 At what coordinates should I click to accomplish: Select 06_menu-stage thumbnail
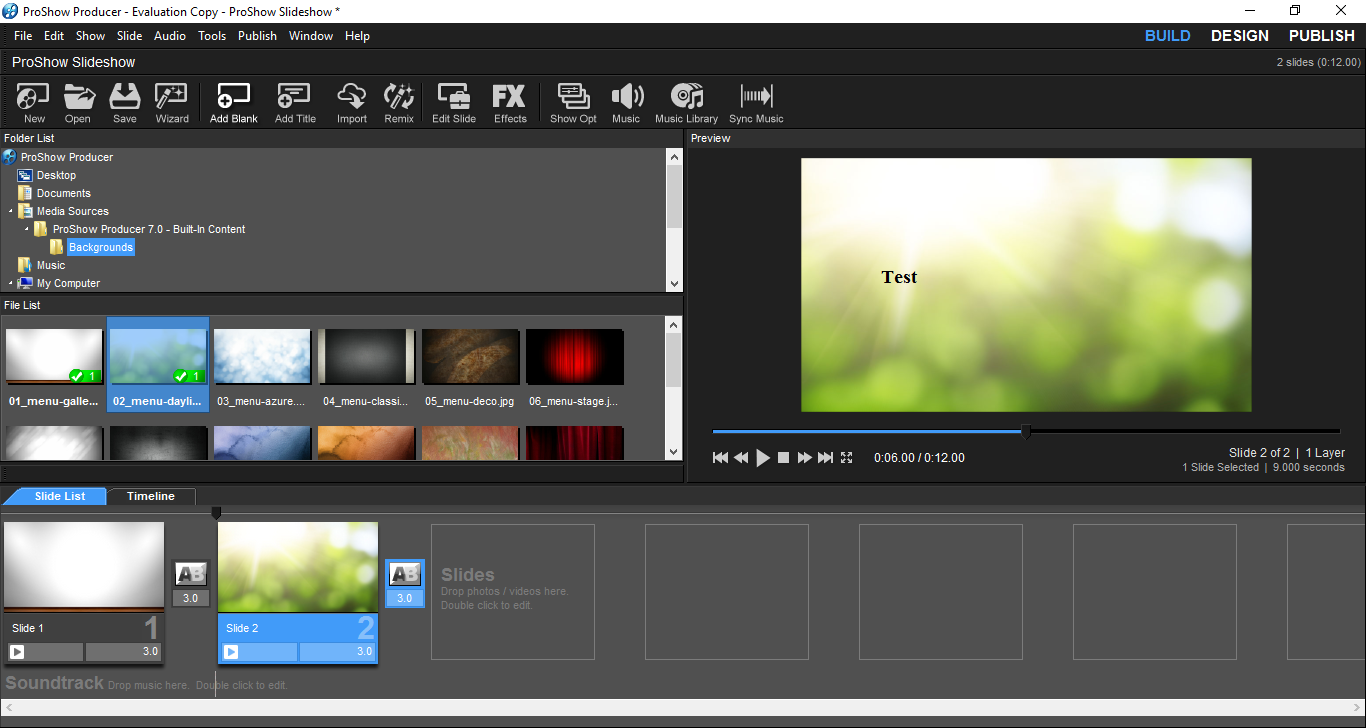(574, 365)
